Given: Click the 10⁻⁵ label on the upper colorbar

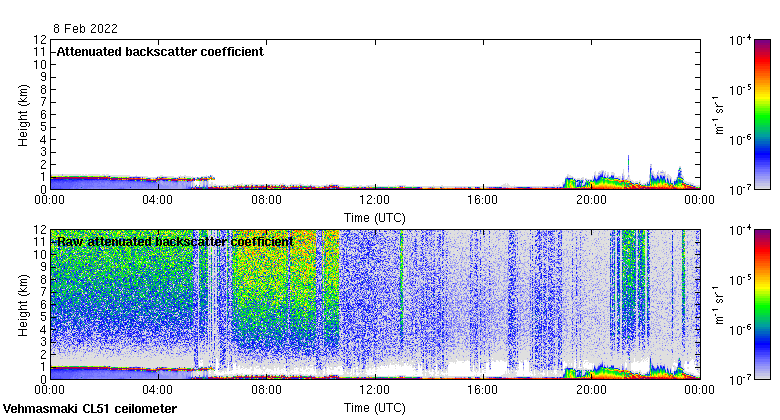Looking at the screenshot, I should tap(740, 90).
